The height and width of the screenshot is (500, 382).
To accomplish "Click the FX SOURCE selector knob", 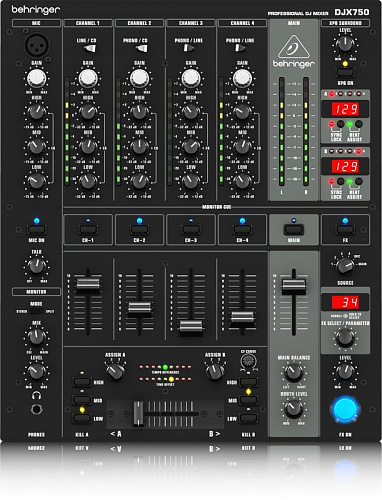I will coord(345,266).
